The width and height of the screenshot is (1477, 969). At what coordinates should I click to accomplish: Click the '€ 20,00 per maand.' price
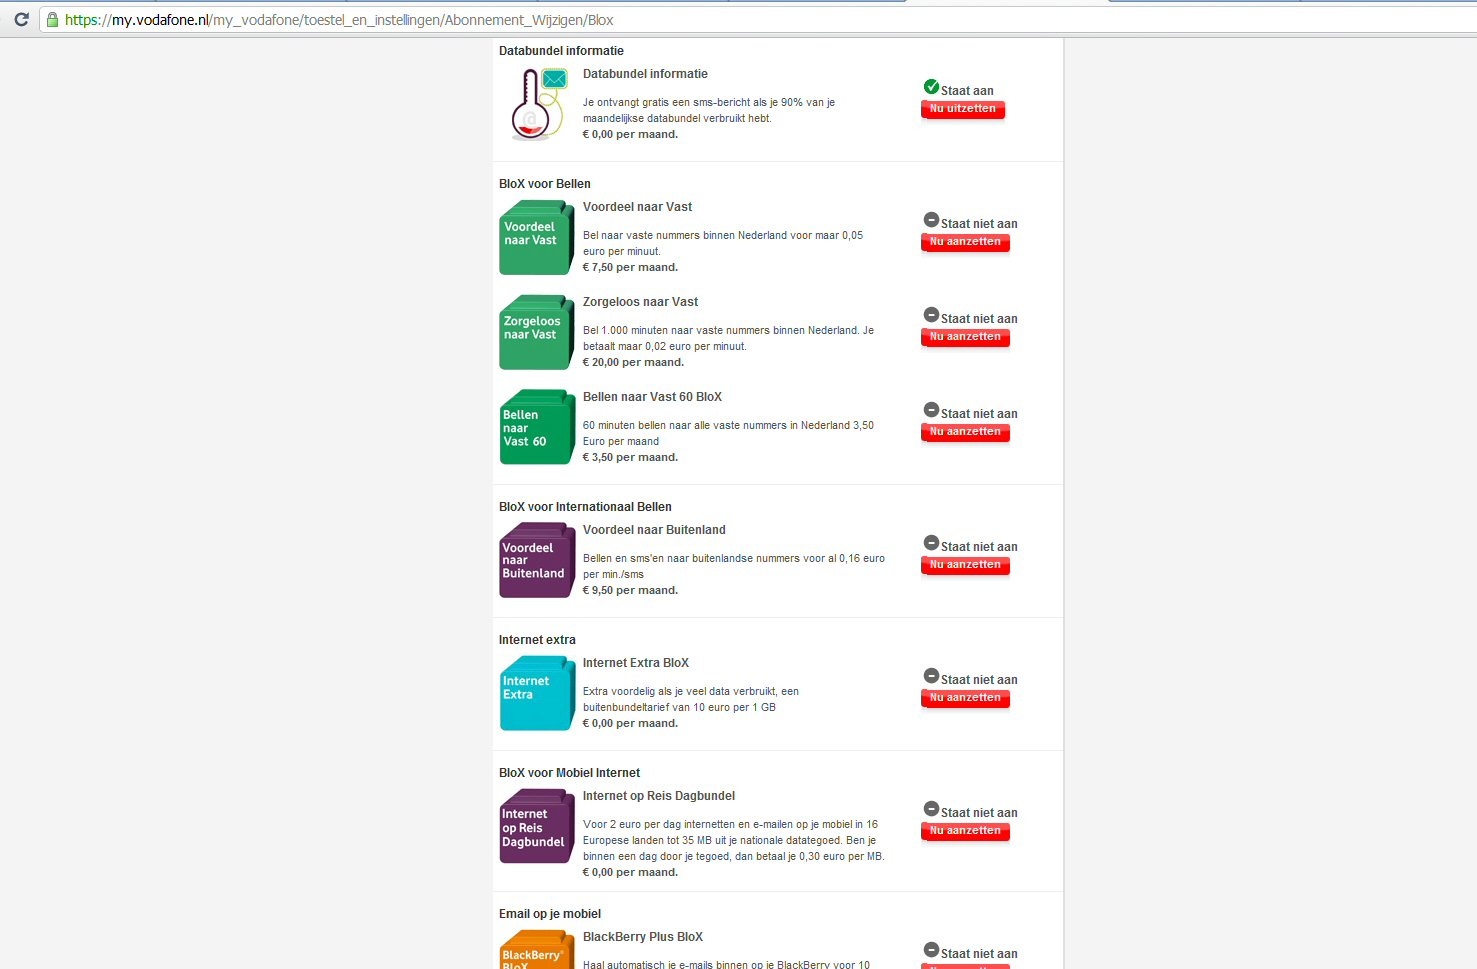tap(634, 363)
